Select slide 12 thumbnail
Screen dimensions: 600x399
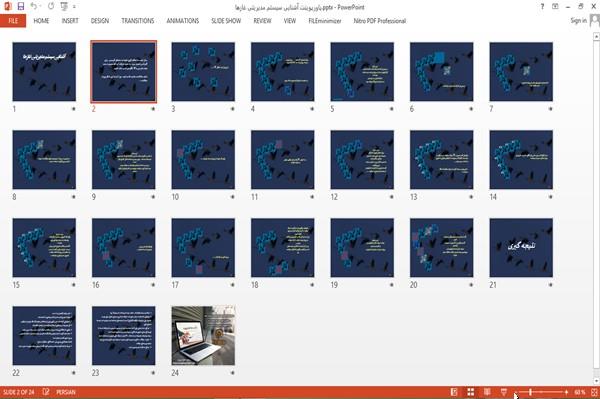point(362,160)
